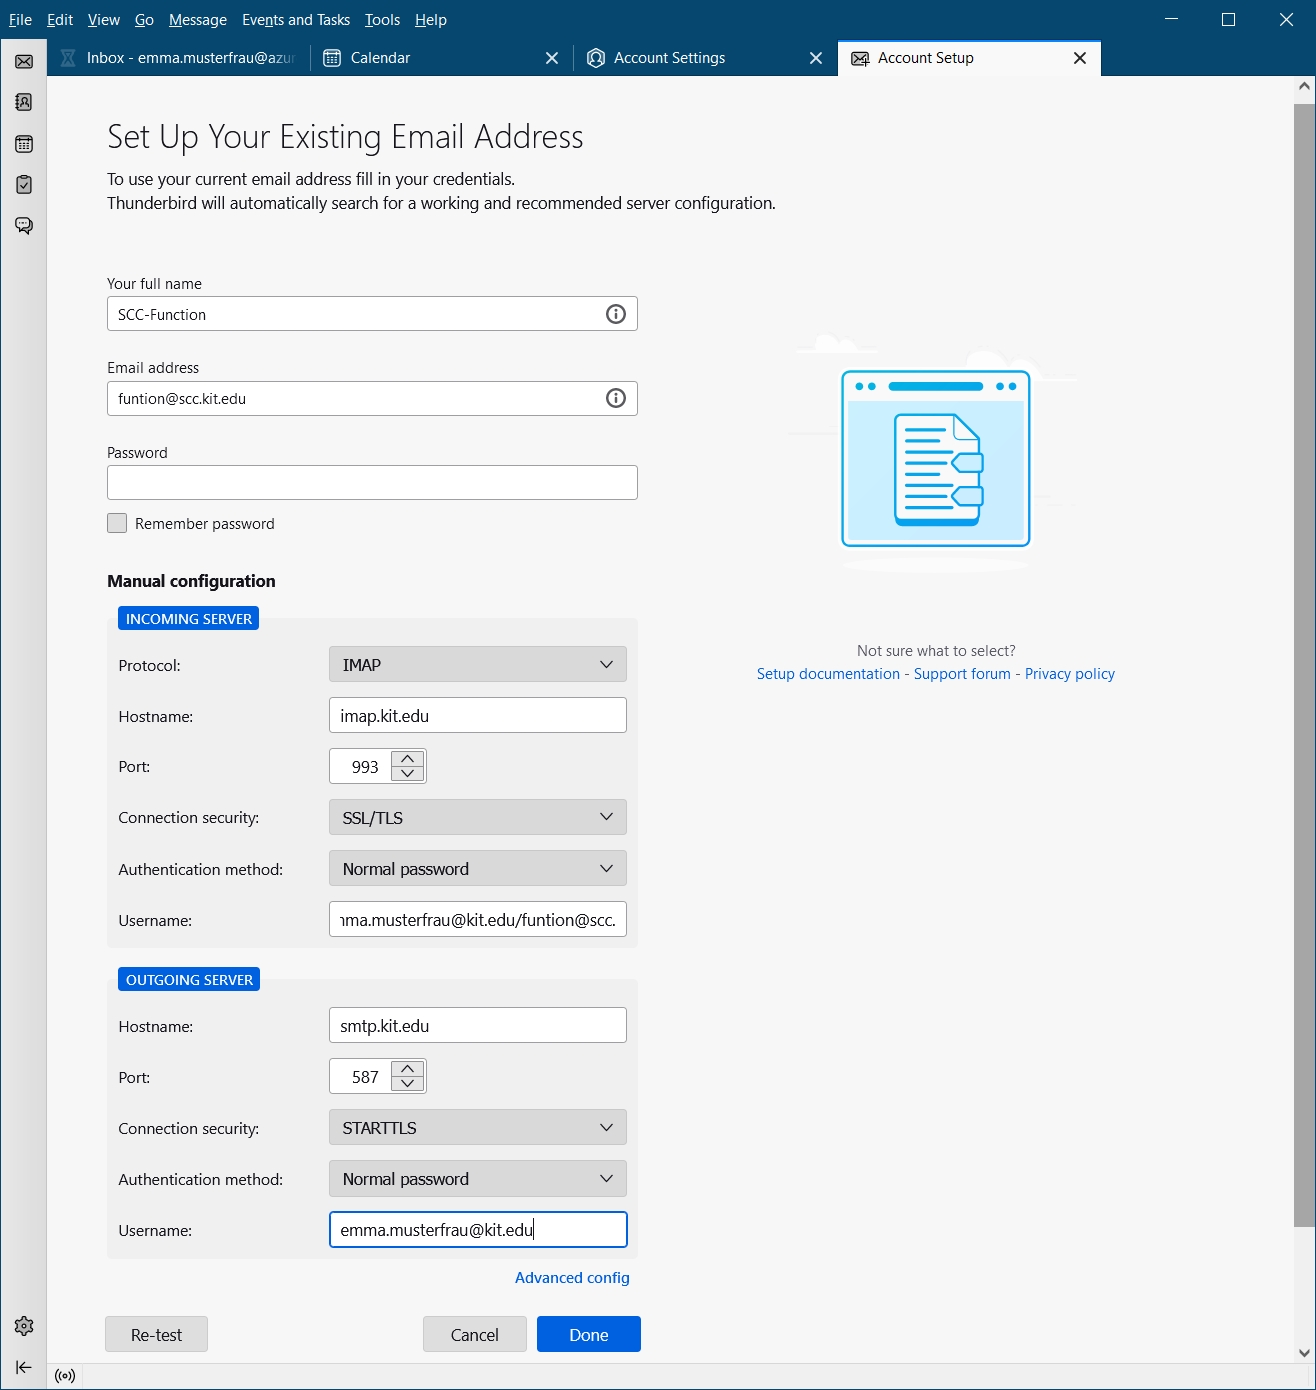Open the Advanced config link
The width and height of the screenshot is (1316, 1390).
tap(572, 1278)
